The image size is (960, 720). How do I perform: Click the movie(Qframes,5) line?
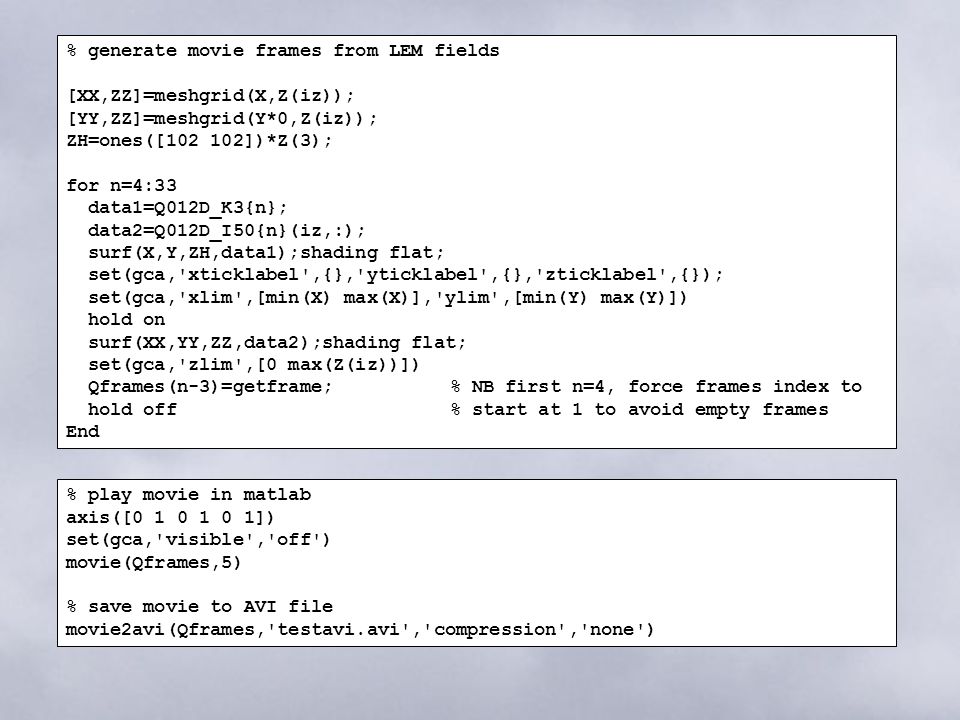point(154,563)
